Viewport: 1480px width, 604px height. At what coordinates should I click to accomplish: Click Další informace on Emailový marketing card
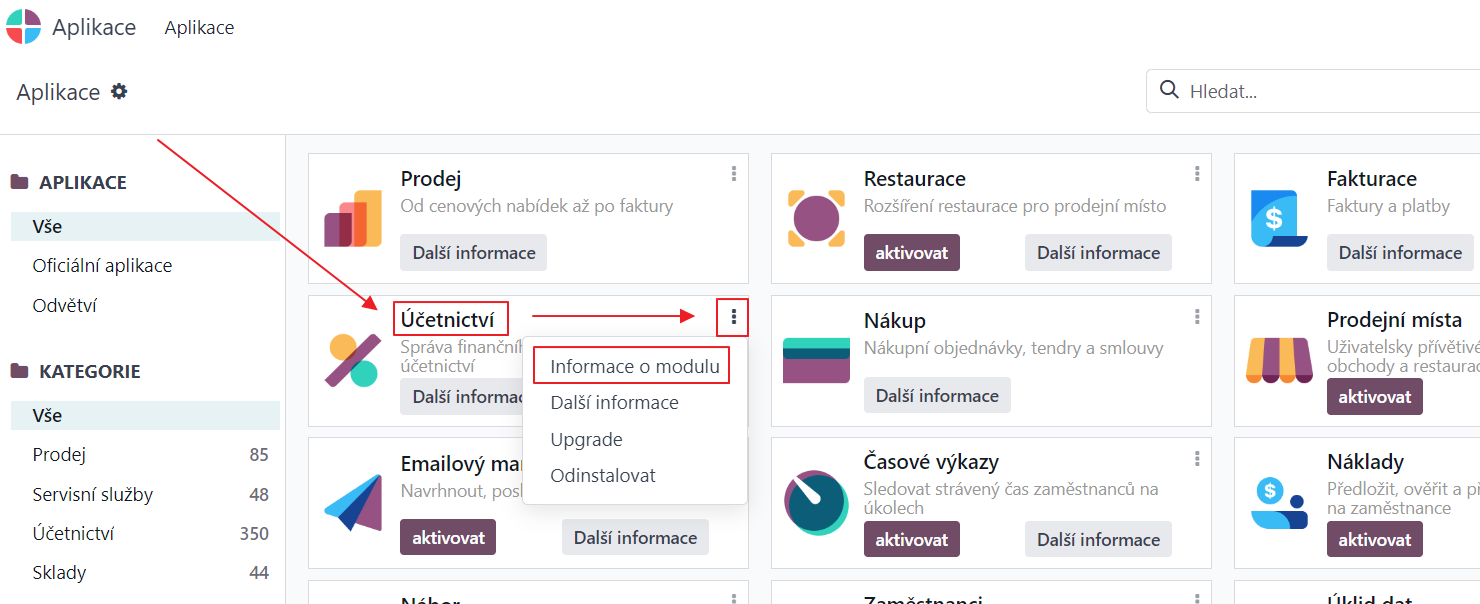coord(635,538)
